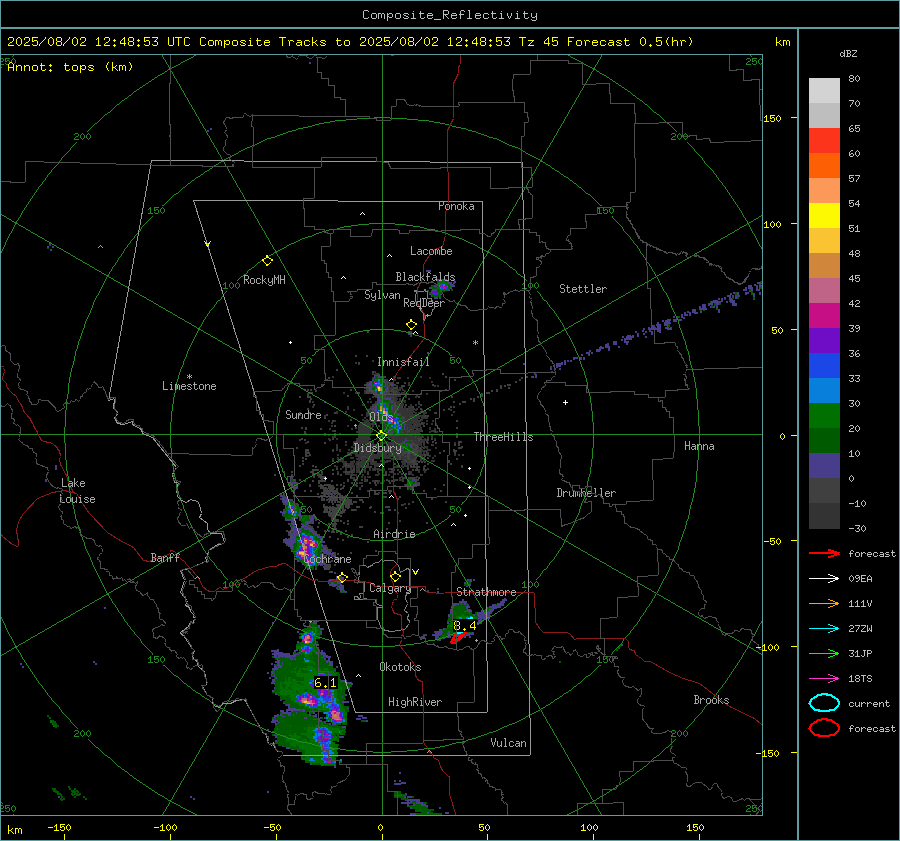This screenshot has width=900, height=841.
Task: Click the cyan current ellipse in legend
Action: (824, 703)
